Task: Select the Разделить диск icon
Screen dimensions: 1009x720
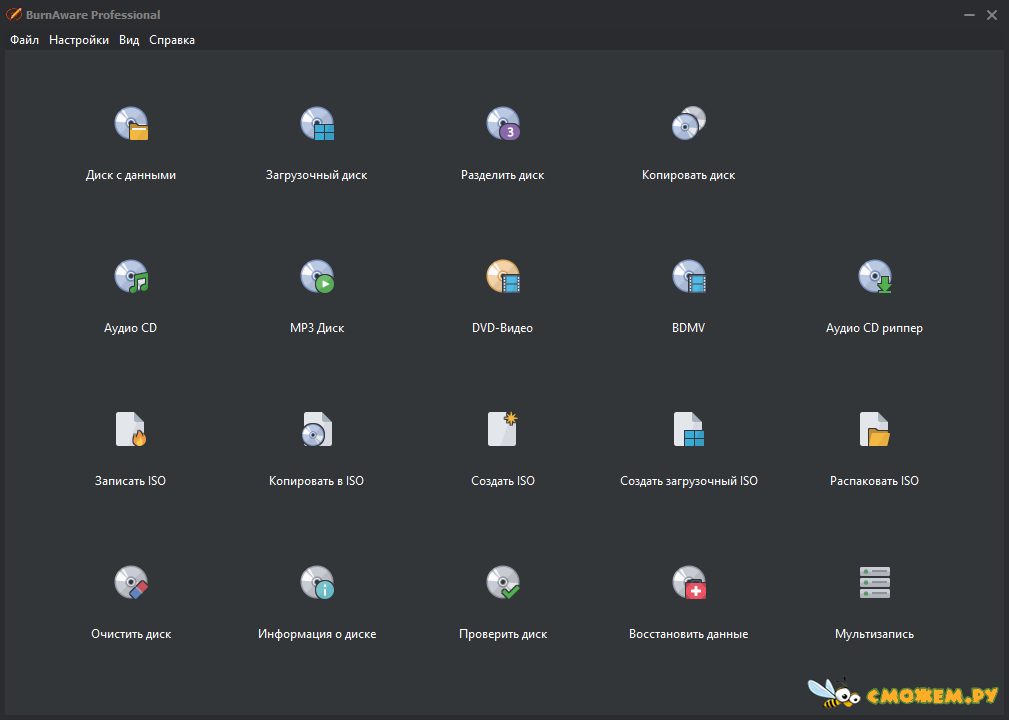Action: [x=503, y=124]
